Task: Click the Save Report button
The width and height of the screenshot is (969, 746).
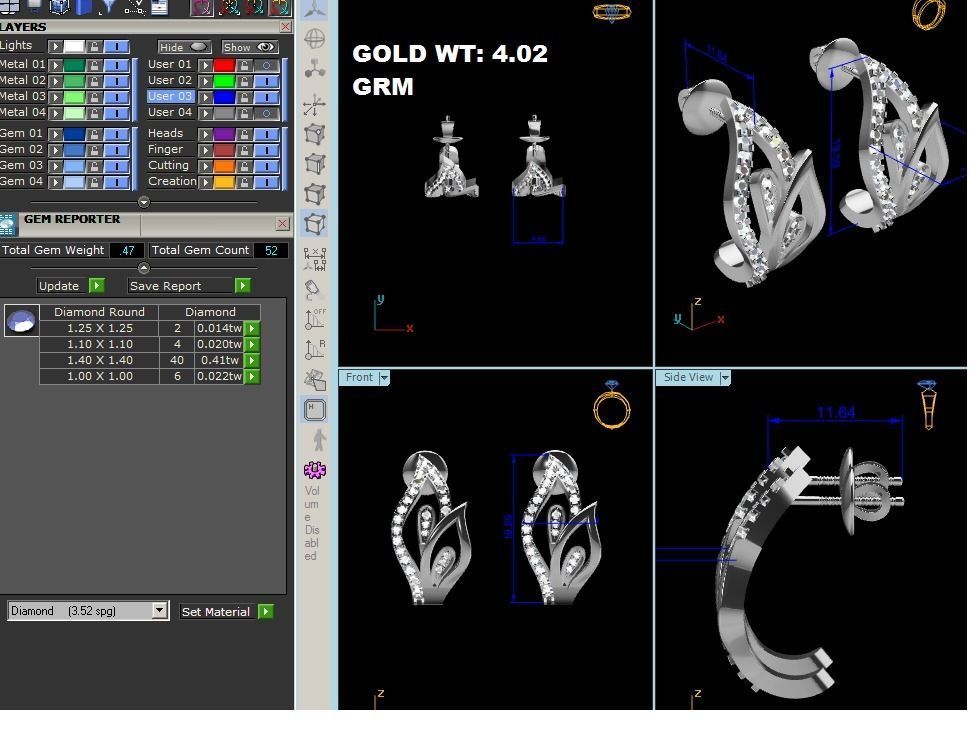Action: click(x=189, y=286)
